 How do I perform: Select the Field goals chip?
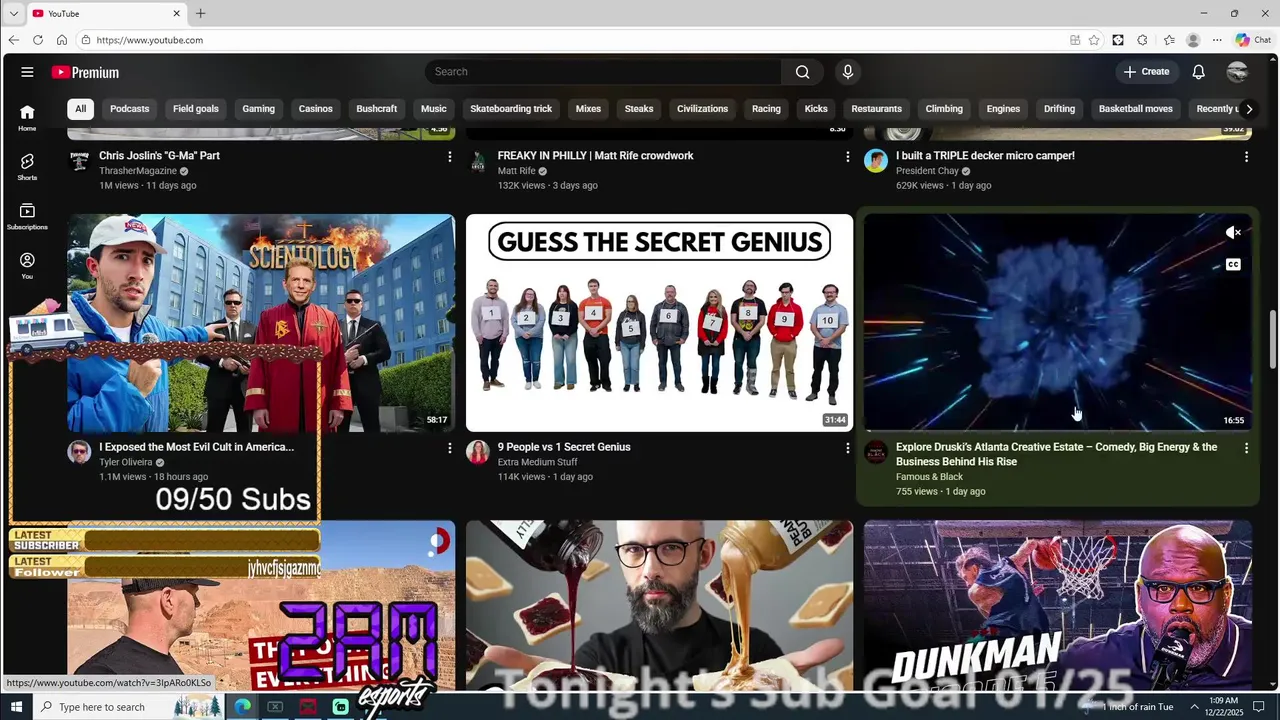[x=196, y=109]
